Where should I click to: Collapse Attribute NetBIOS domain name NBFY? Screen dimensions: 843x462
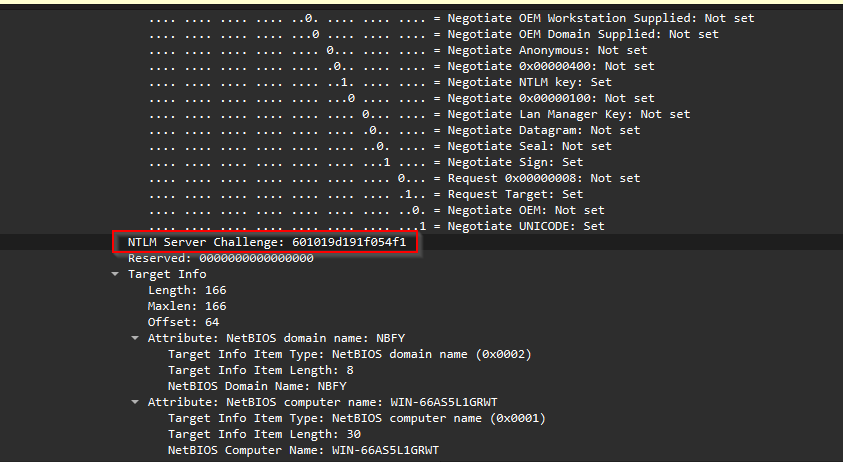coord(135,338)
